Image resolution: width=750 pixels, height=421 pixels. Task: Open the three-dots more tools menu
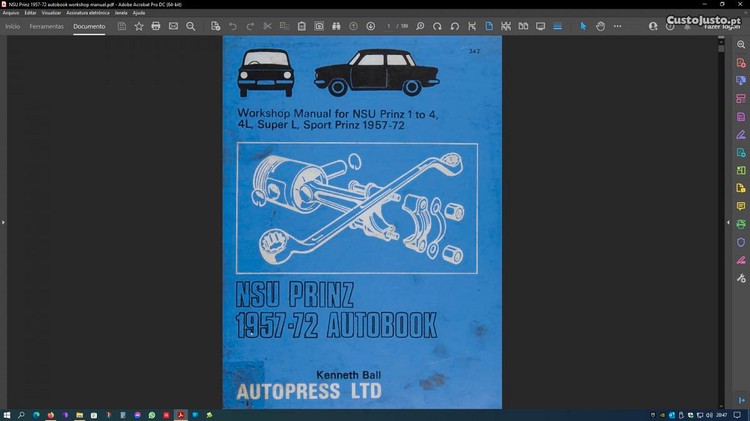point(617,26)
